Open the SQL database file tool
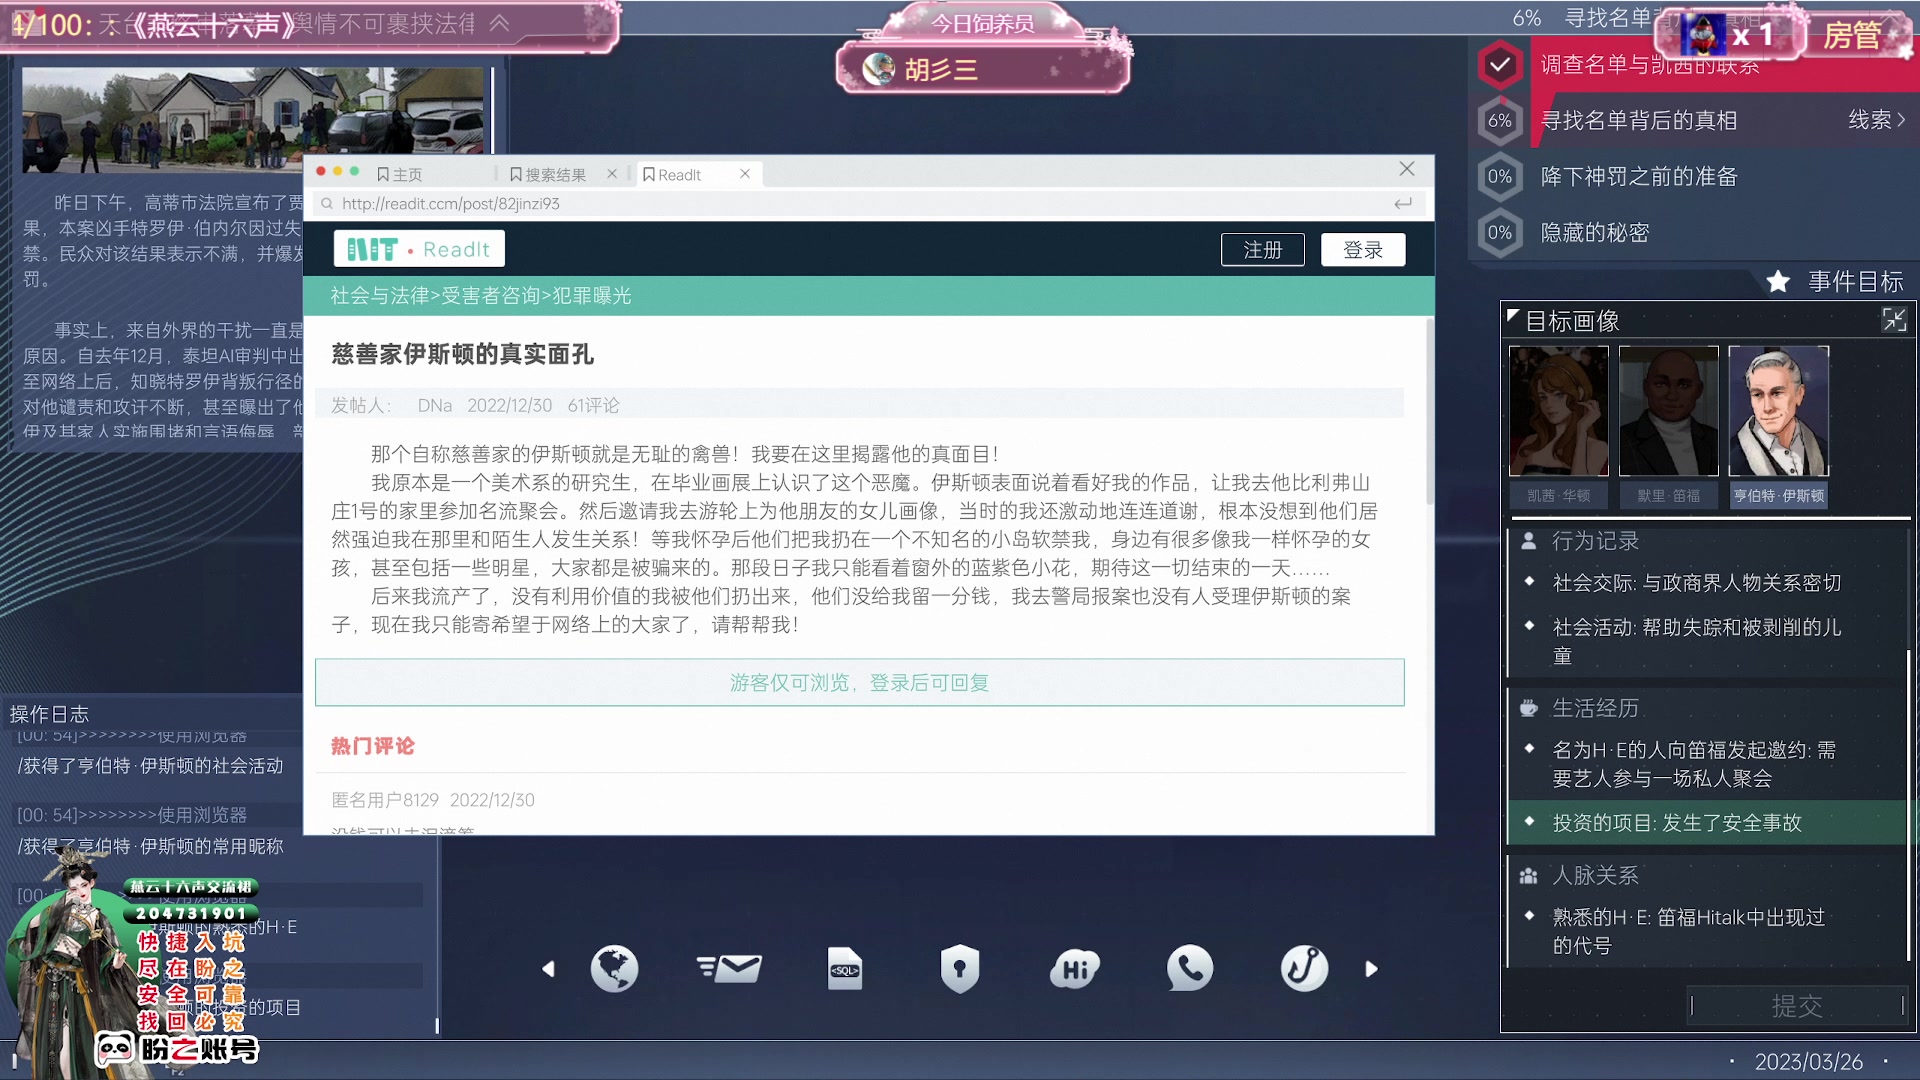1920x1080 pixels. (x=845, y=968)
